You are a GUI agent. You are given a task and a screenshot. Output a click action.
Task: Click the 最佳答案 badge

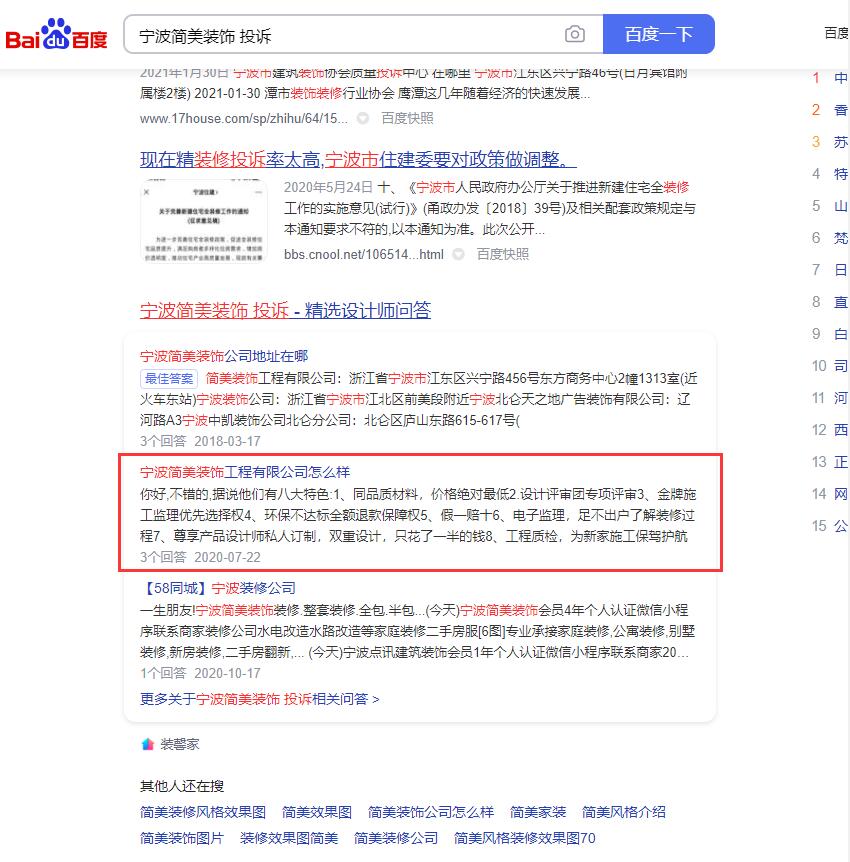click(x=169, y=379)
